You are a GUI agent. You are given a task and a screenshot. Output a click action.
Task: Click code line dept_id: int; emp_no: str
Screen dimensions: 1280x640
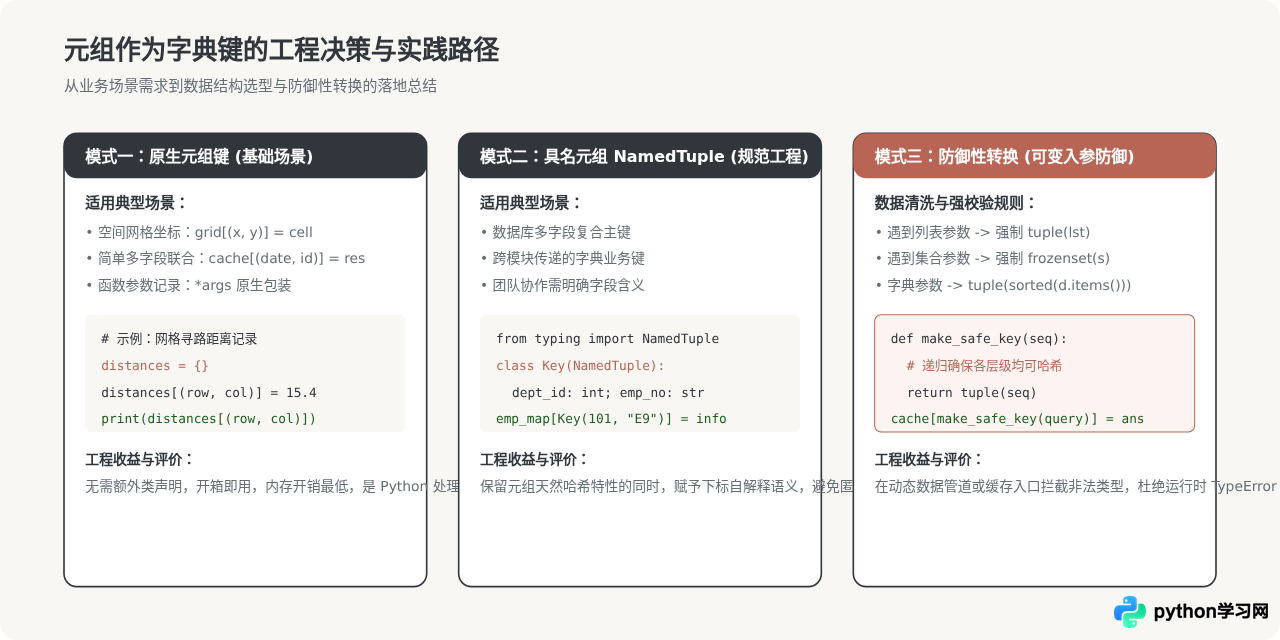(608, 392)
